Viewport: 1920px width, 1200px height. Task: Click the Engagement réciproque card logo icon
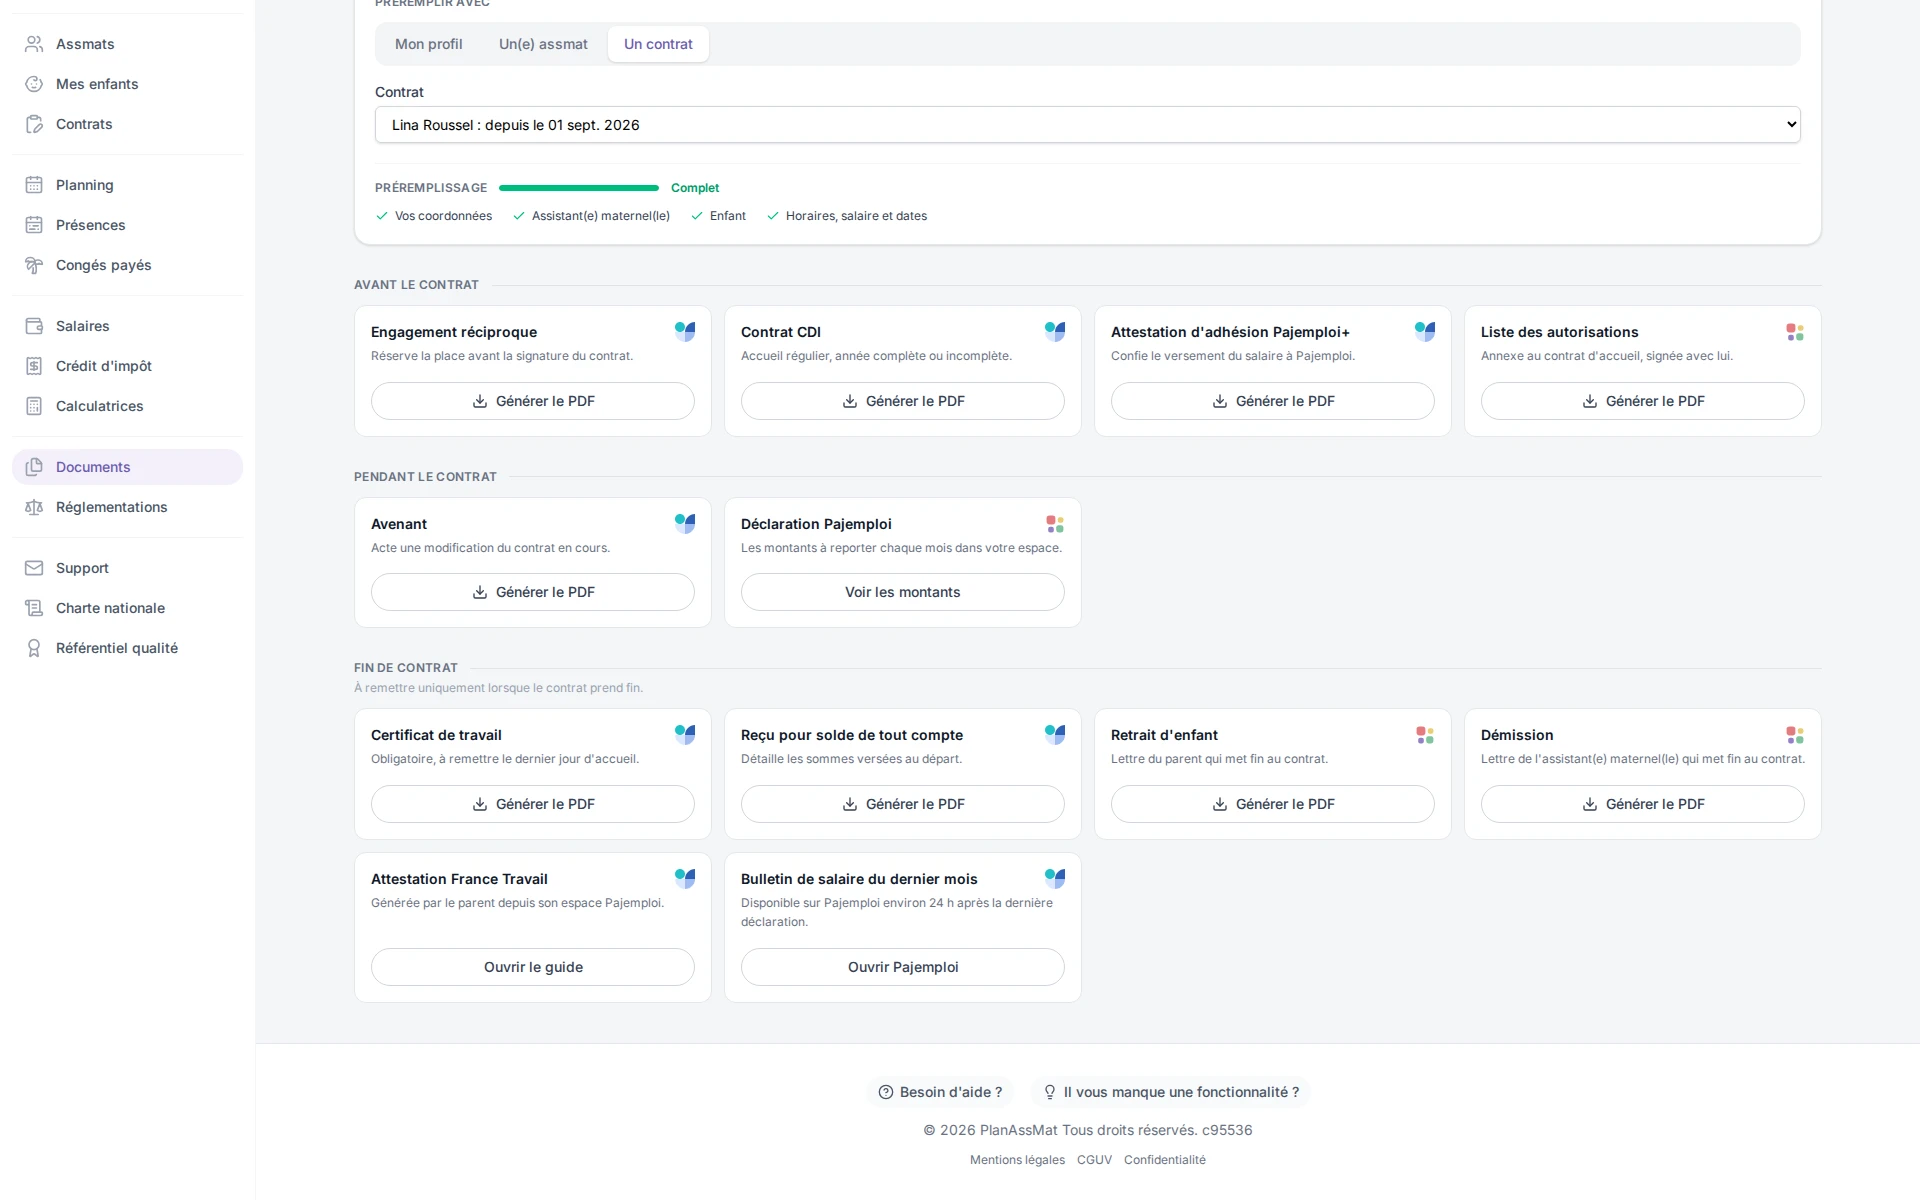[685, 331]
